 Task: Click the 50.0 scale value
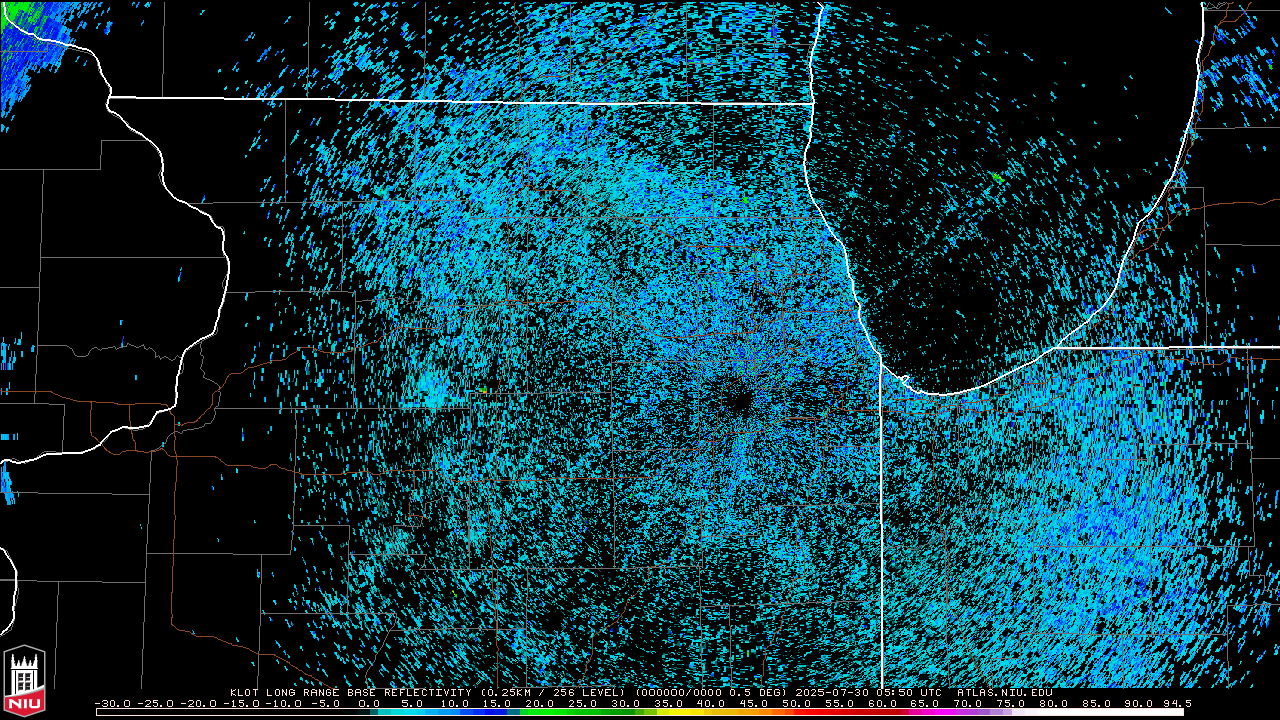(x=796, y=703)
